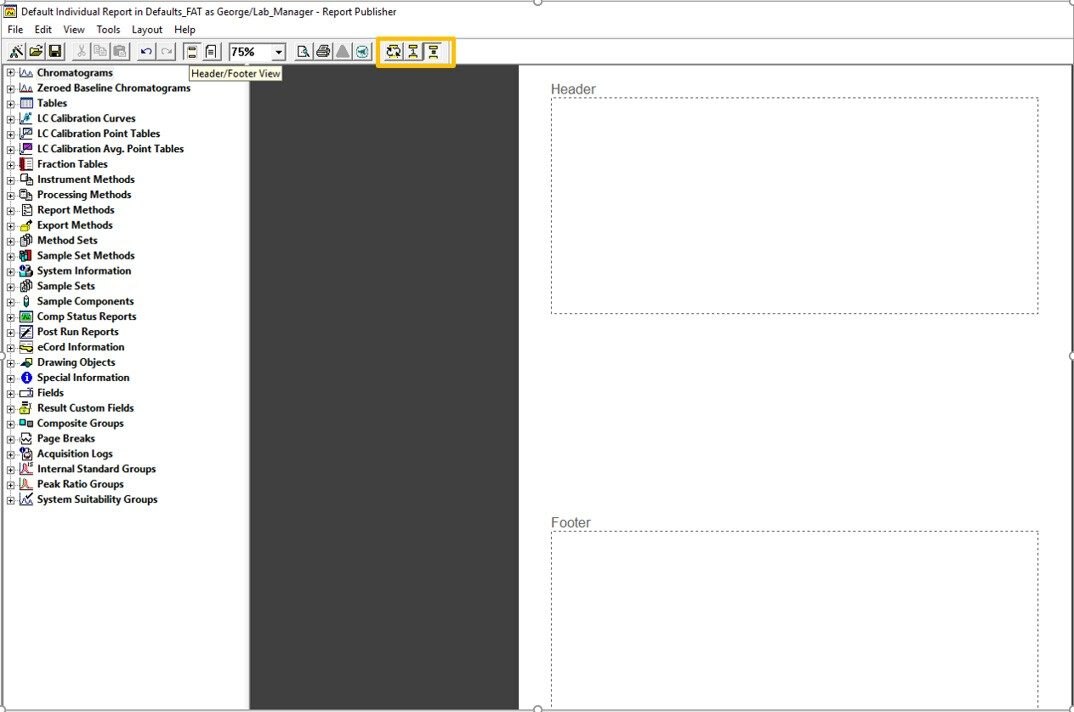Screen dimensions: 1074x712
Task: Open the Edit menu
Action: [x=43, y=29]
